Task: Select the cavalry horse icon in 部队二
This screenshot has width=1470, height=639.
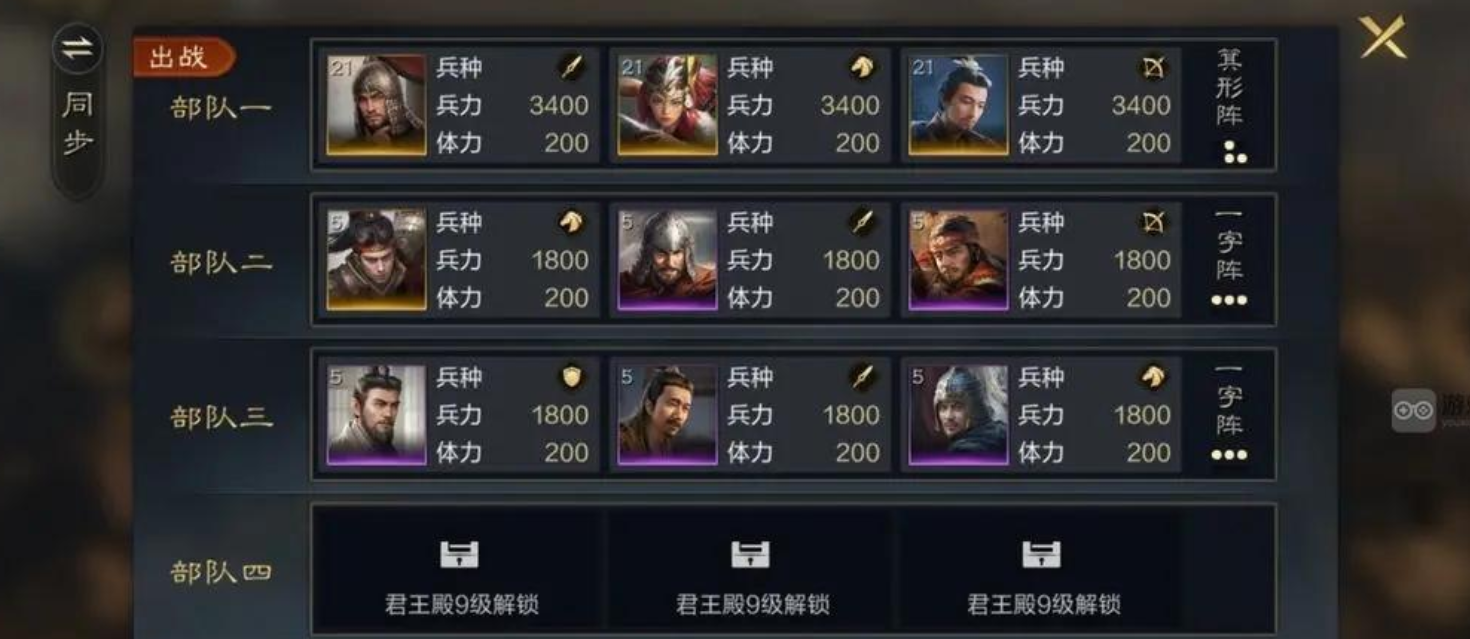Action: (x=572, y=222)
